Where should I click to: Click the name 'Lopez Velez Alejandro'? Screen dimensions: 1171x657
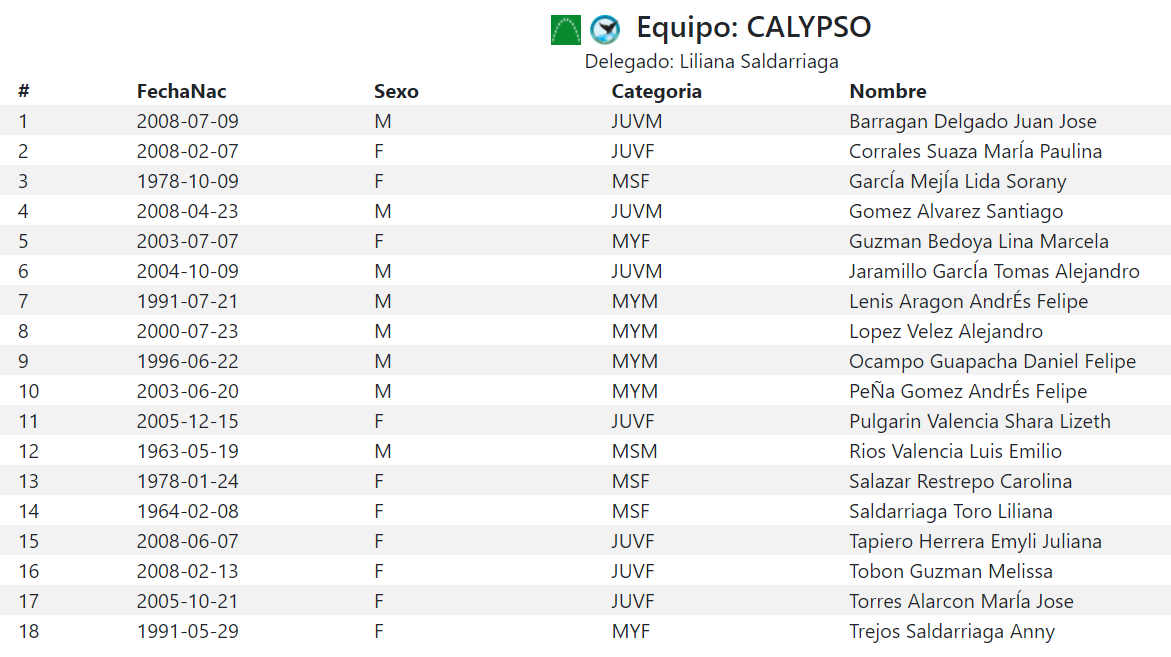(x=945, y=332)
